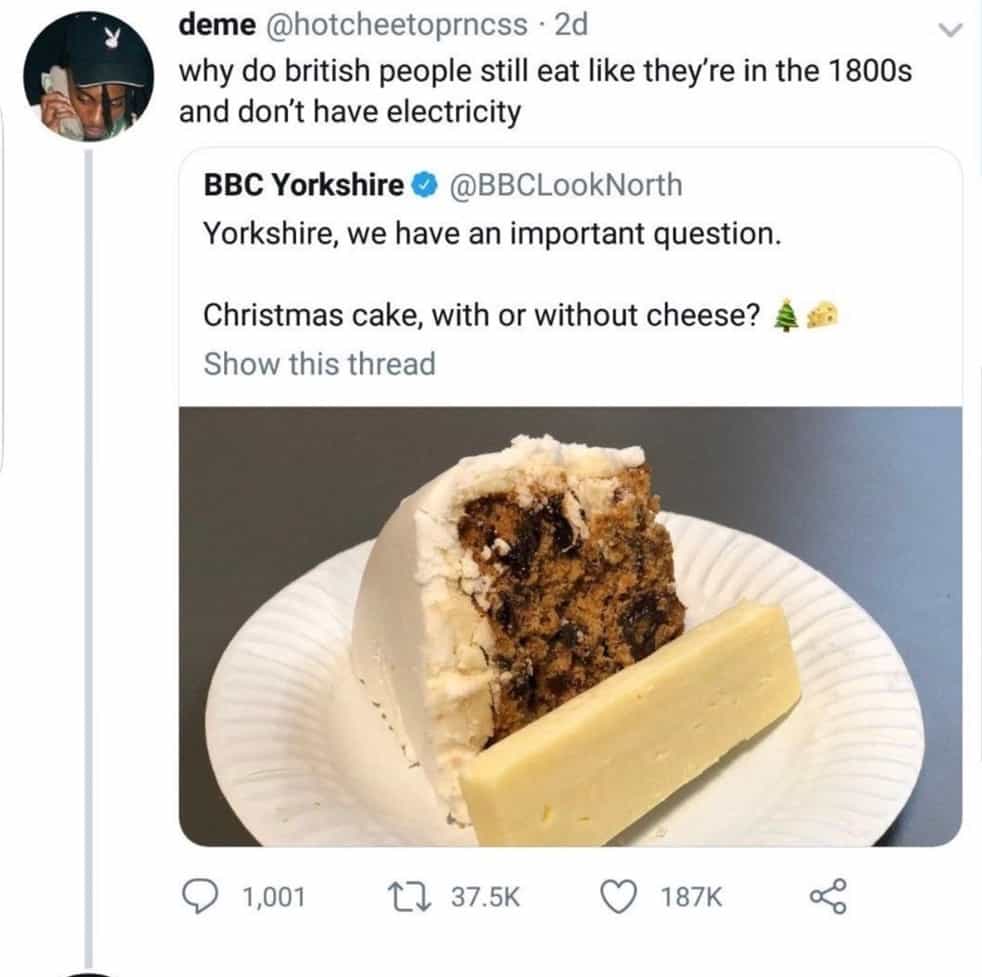Open deme's profile picture avatar

point(89,77)
